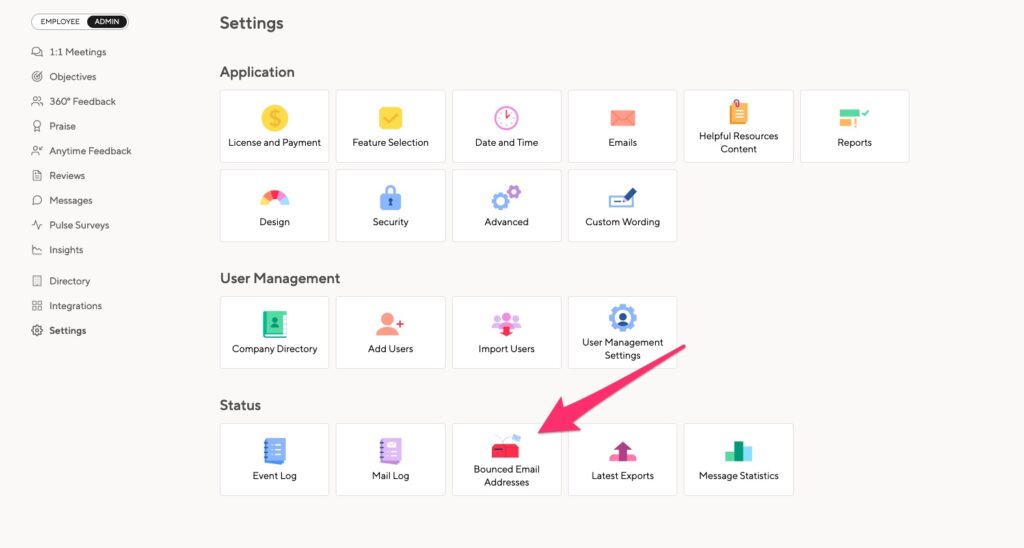Screen dimensions: 1024x548
Task: Open Helpful Resources Content tile
Action: tap(739, 126)
